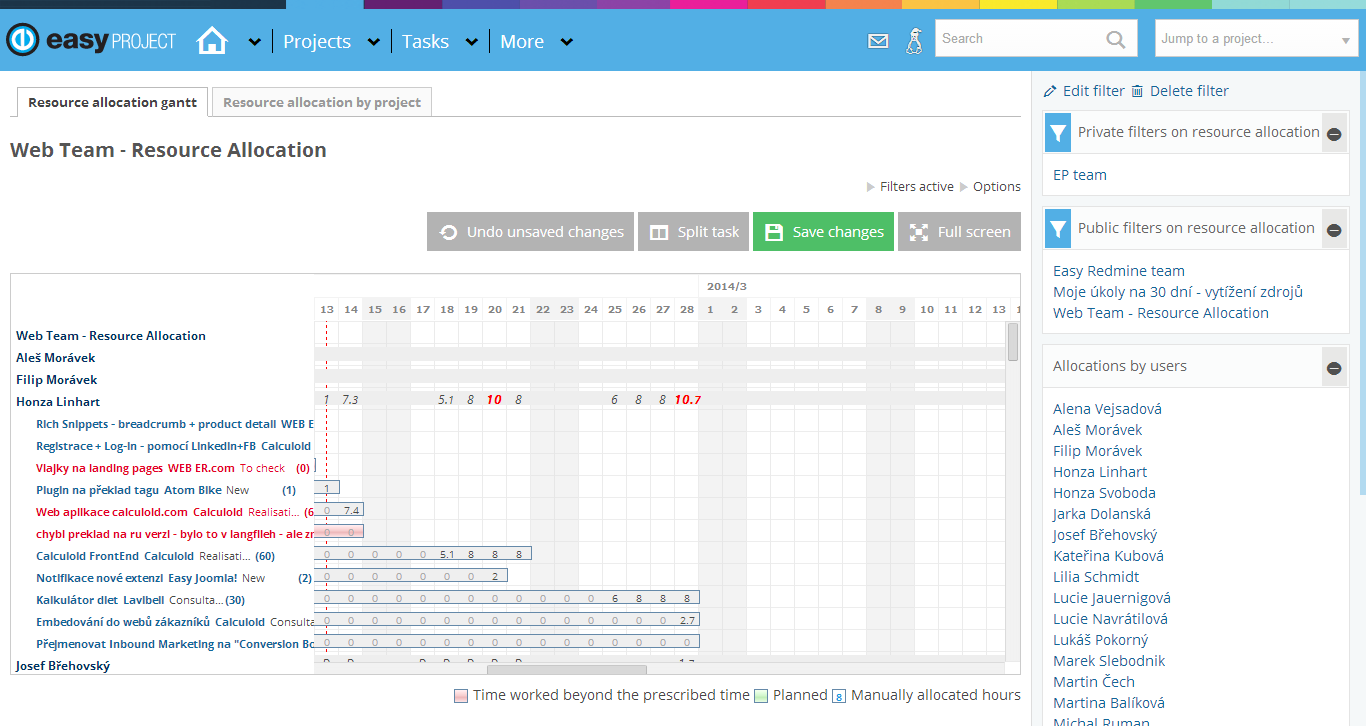Click the green Planned legend swatch
The image size is (1366, 726).
(761, 696)
